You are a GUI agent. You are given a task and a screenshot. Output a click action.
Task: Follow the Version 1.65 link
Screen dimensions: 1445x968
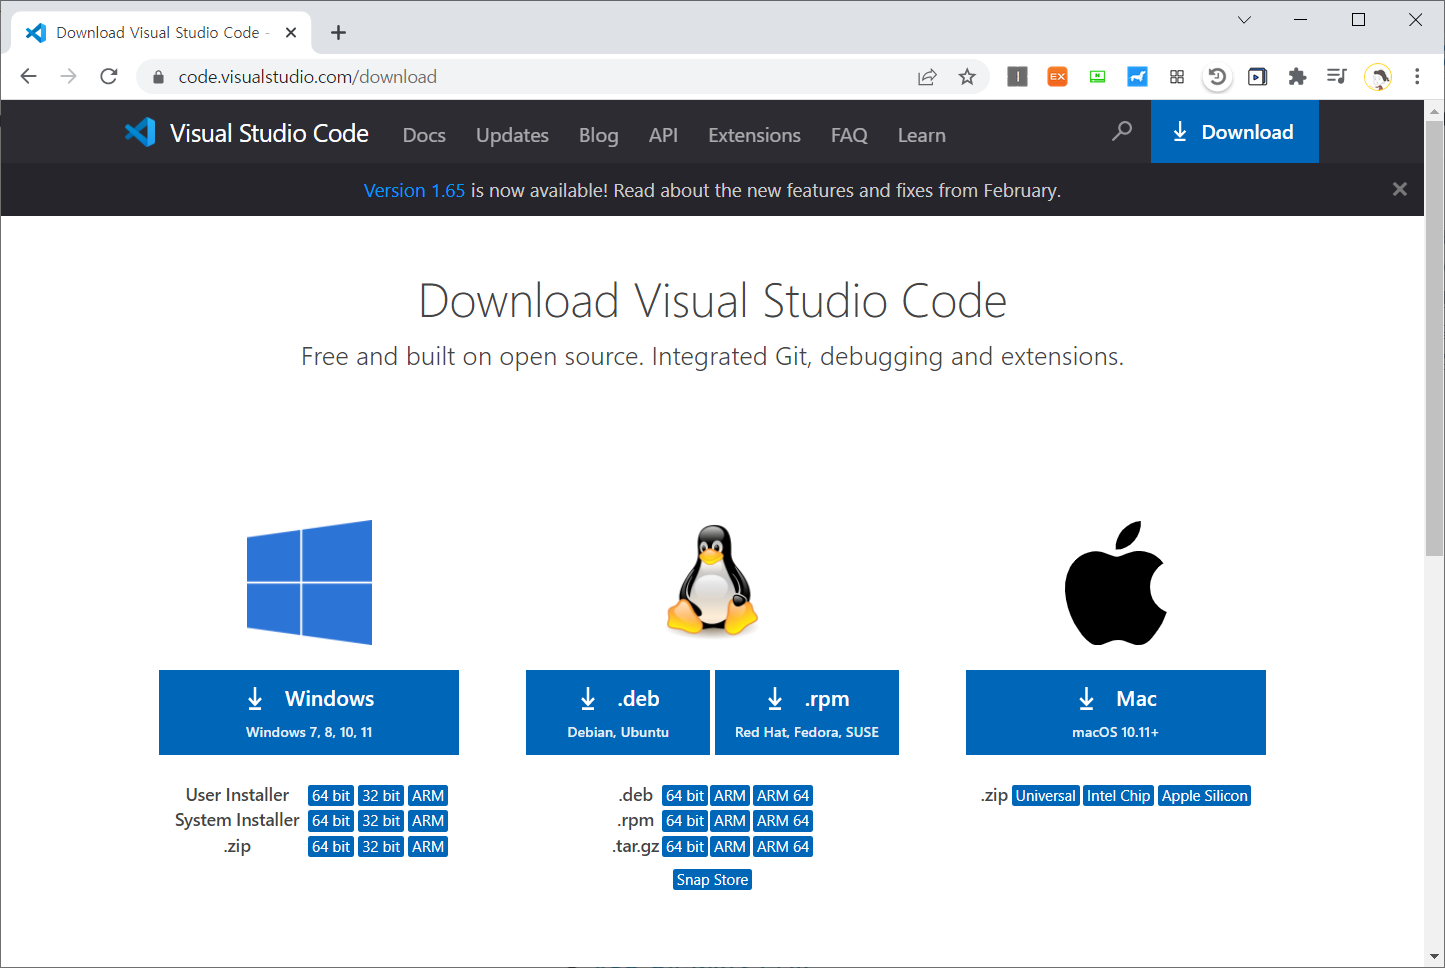point(414,190)
